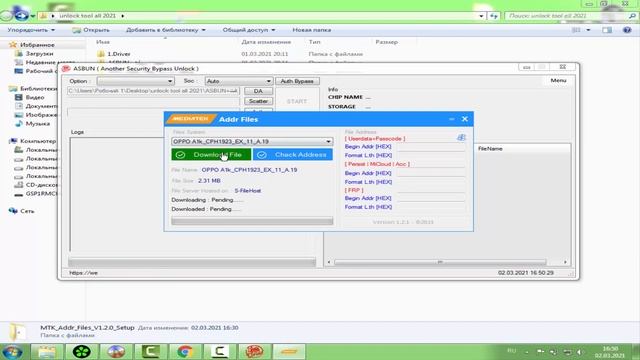The width and height of the screenshot is (640, 360).
Task: Open the view options dropdown arrow
Action: 588,30
